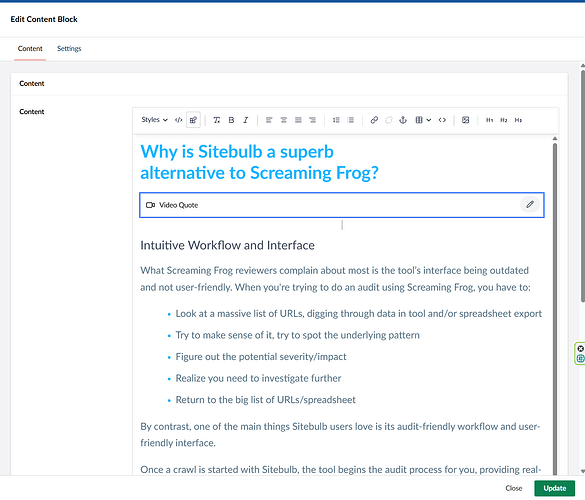The image size is (585, 500).
Task: Expand the table dropdown arrow
Action: click(429, 120)
